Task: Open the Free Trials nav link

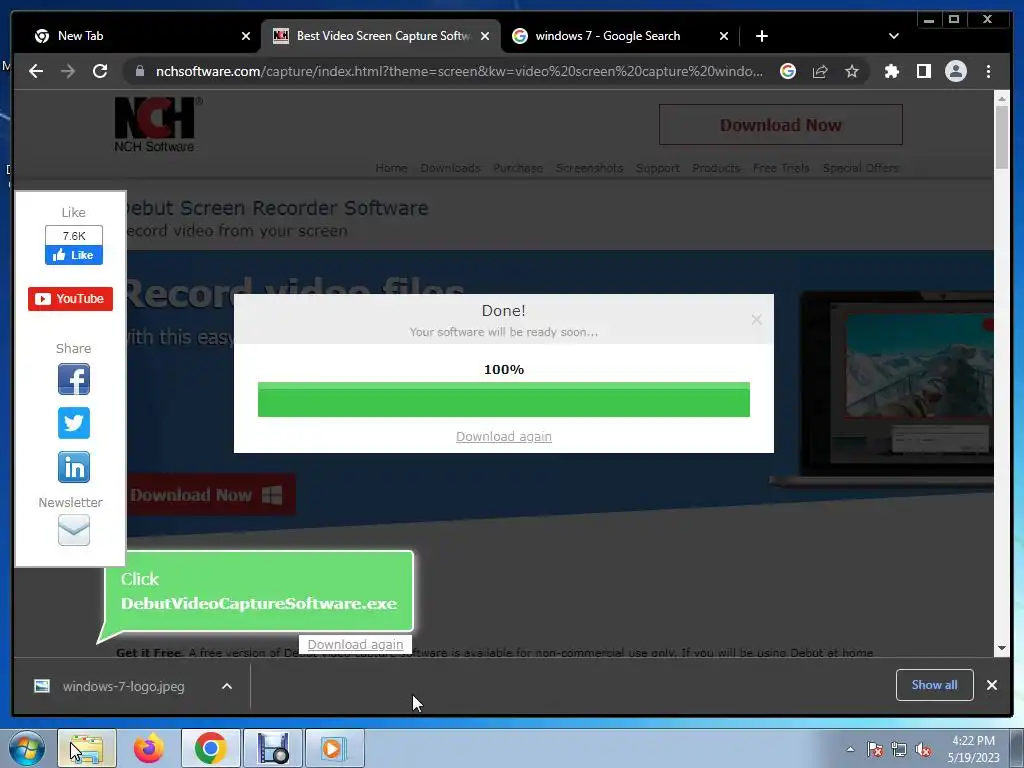Action: click(781, 168)
